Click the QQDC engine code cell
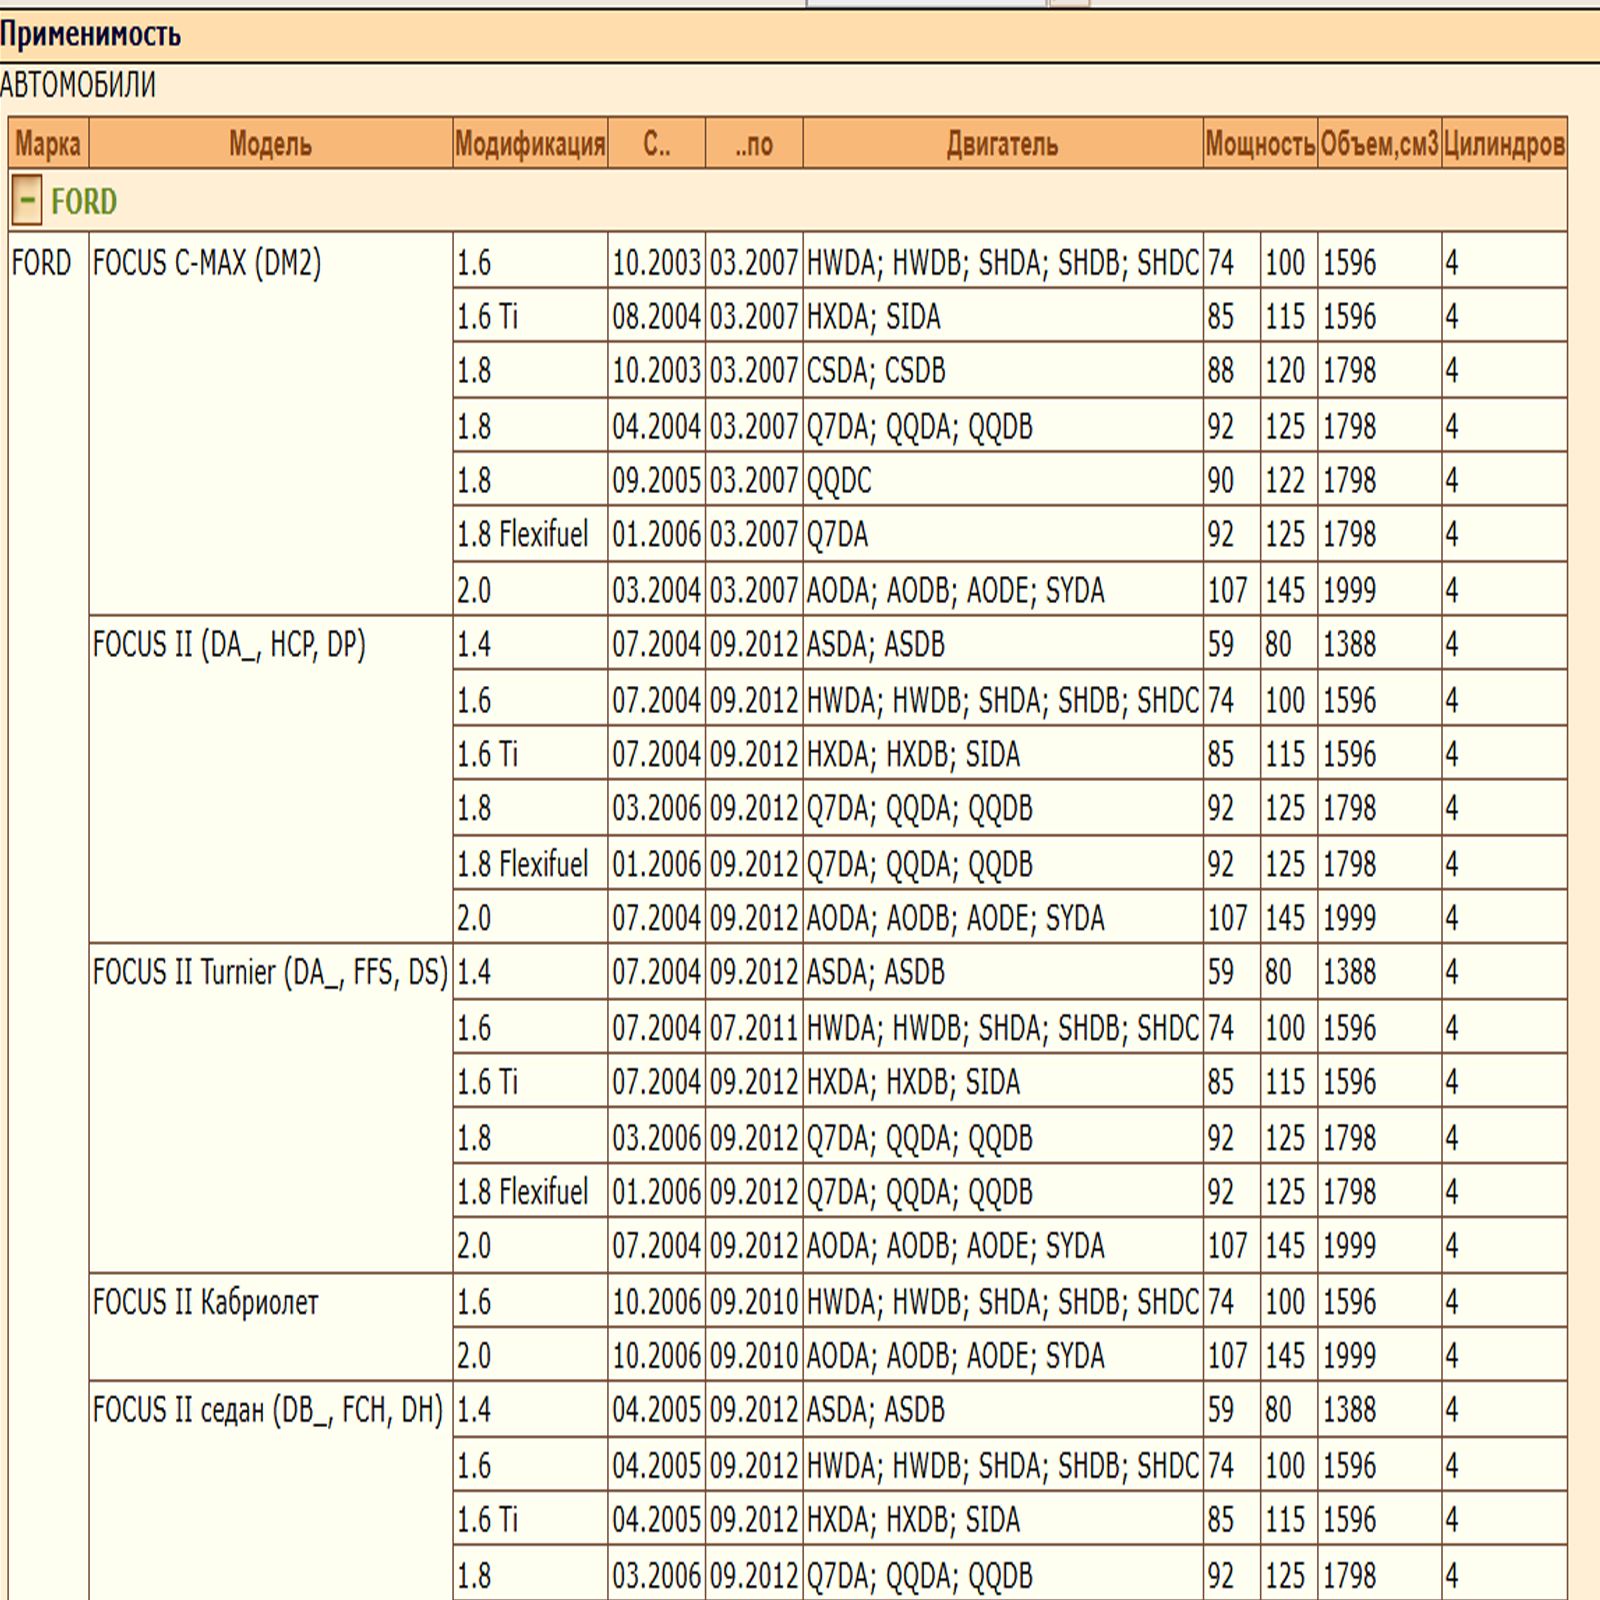1600x1600 pixels. coord(839,481)
